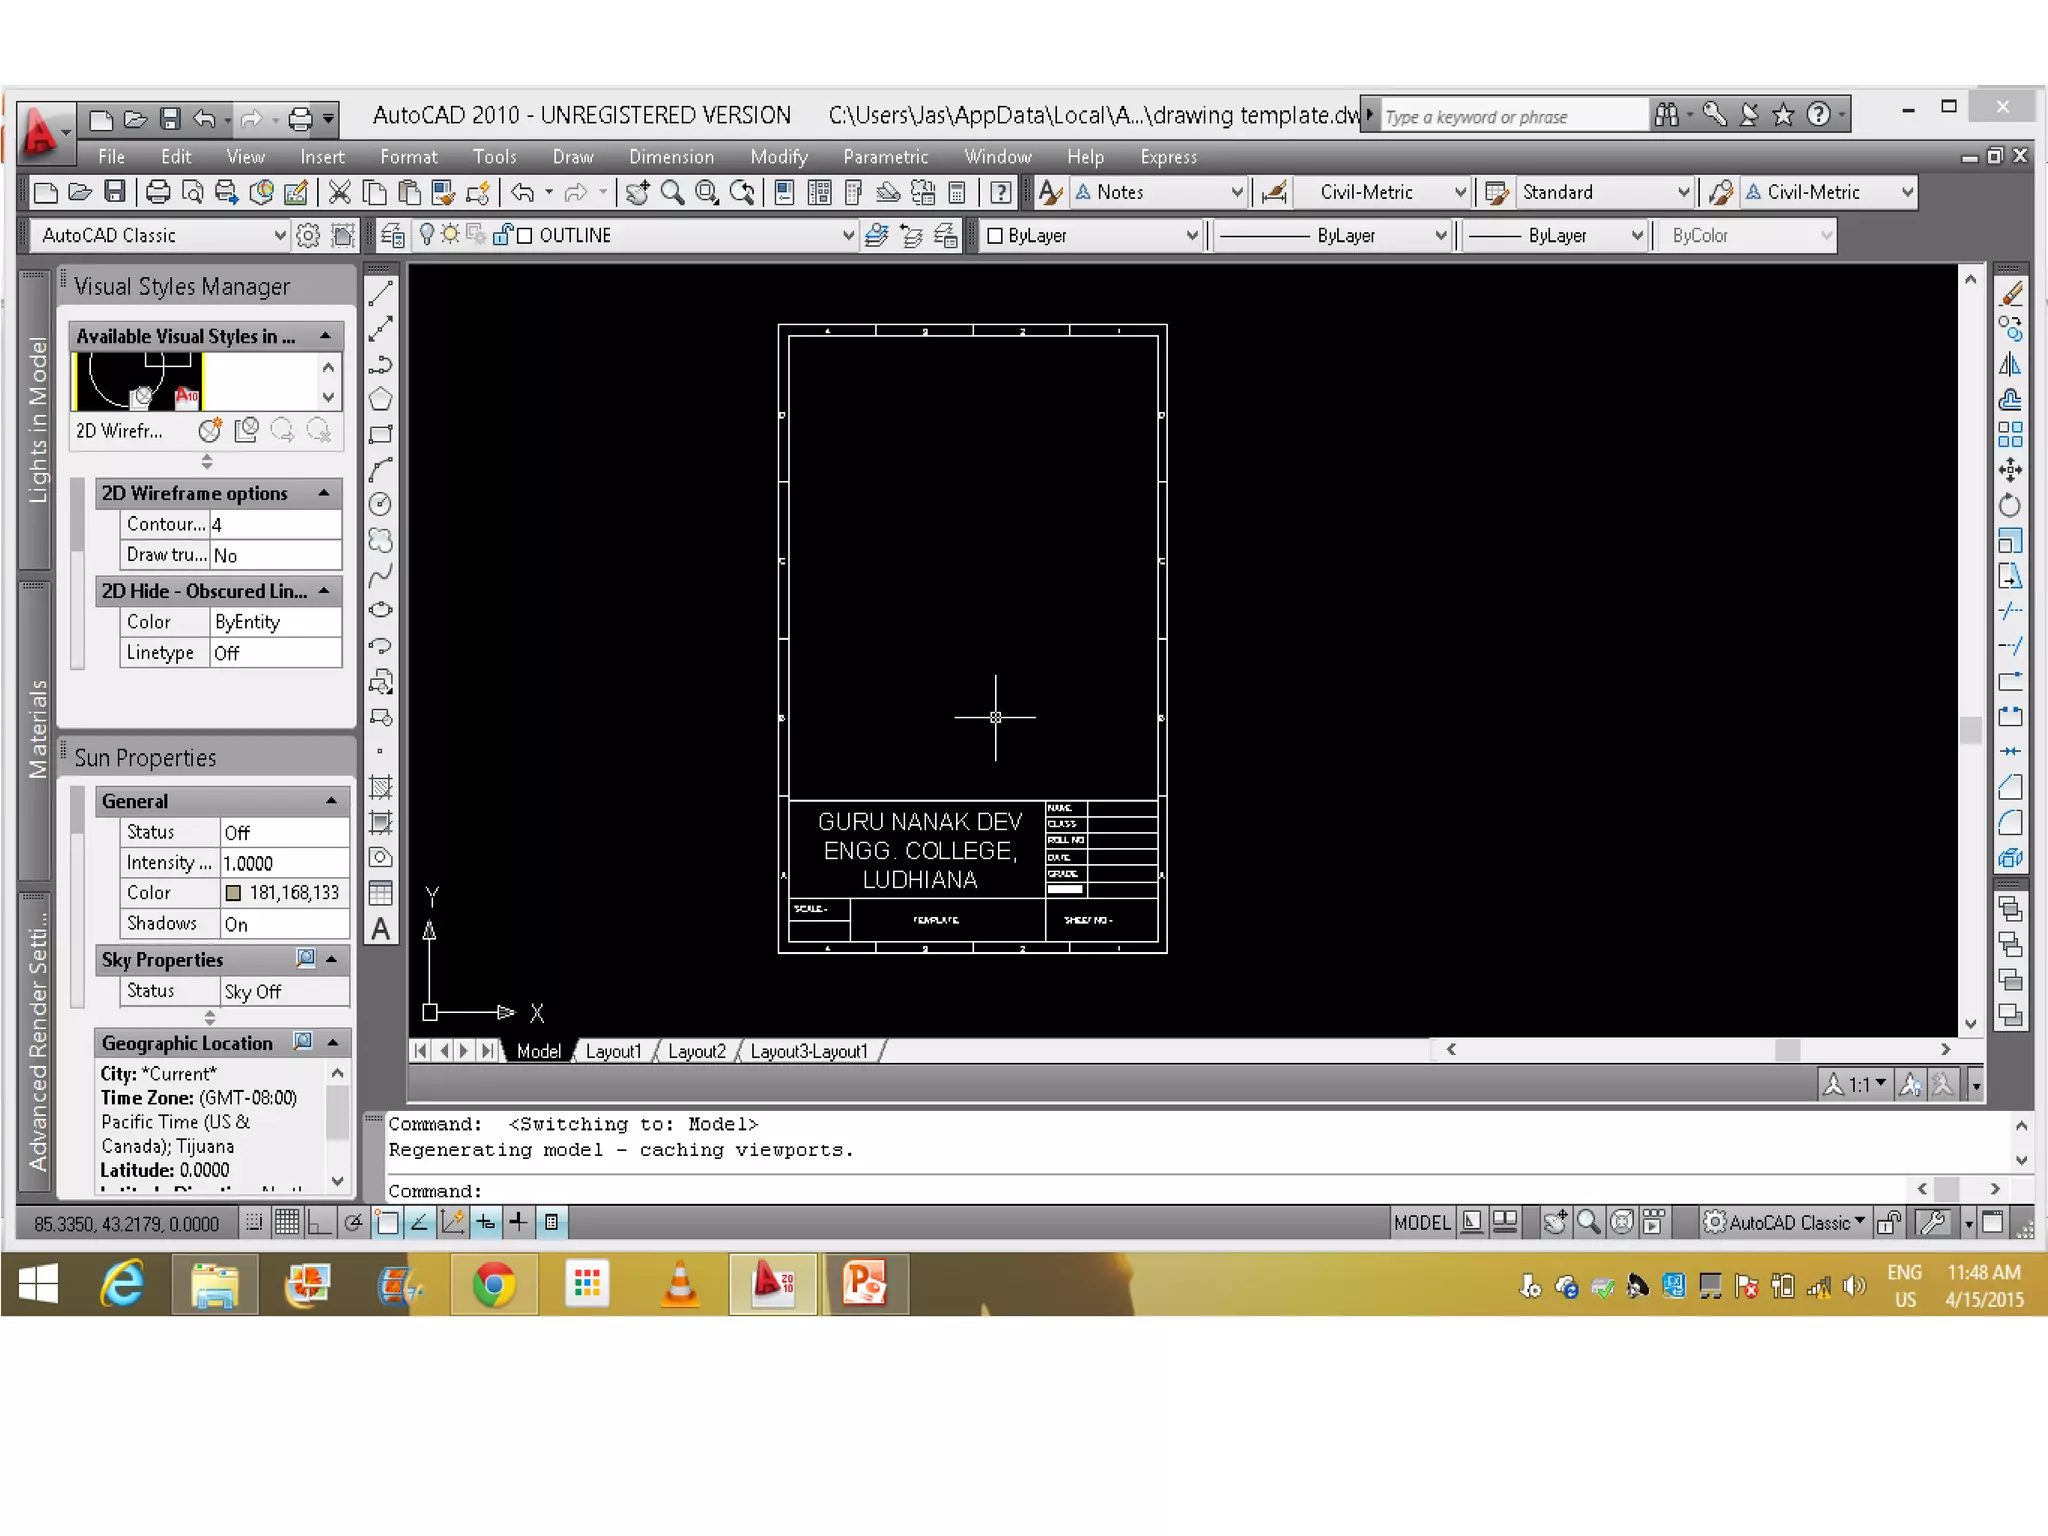Image resolution: width=2048 pixels, height=1536 pixels.
Task: Select the Line tool in draw toolbar
Action: click(380, 294)
